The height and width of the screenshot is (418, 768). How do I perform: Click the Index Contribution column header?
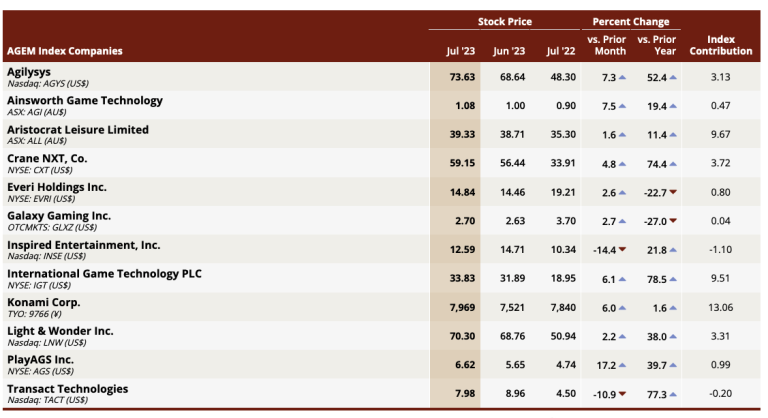[x=720, y=45]
